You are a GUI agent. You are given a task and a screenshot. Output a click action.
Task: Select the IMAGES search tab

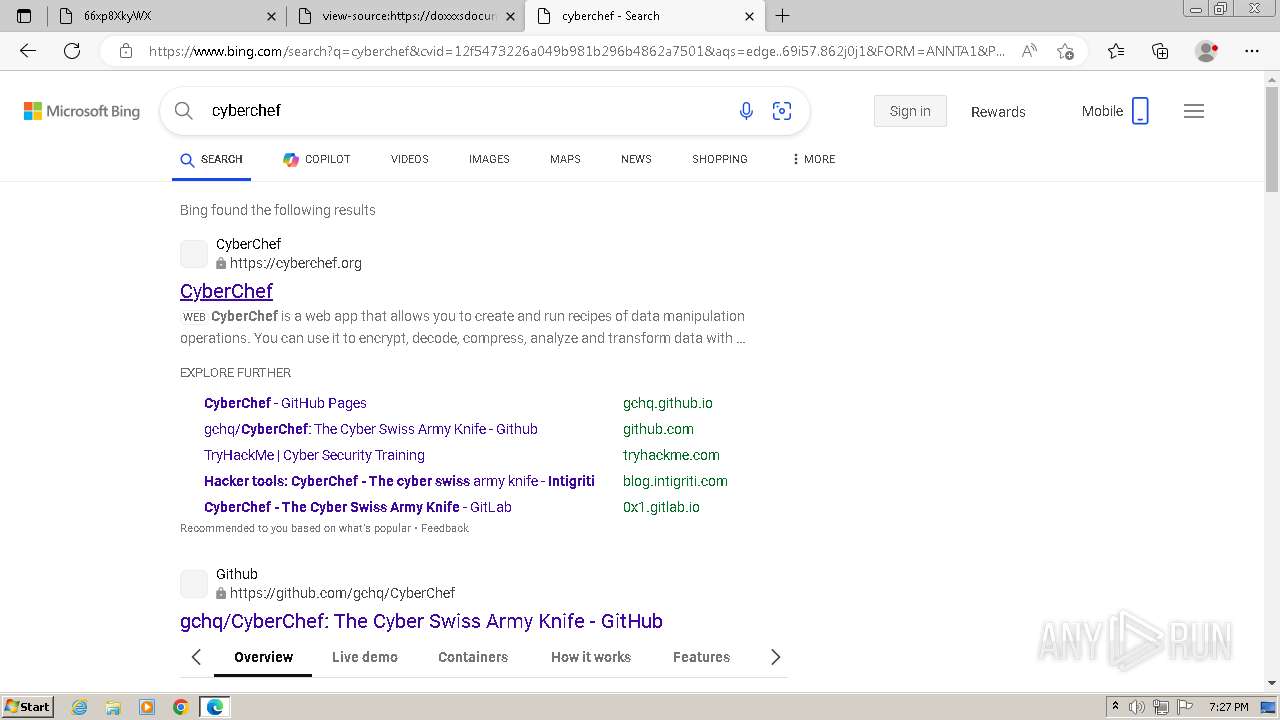(x=489, y=159)
